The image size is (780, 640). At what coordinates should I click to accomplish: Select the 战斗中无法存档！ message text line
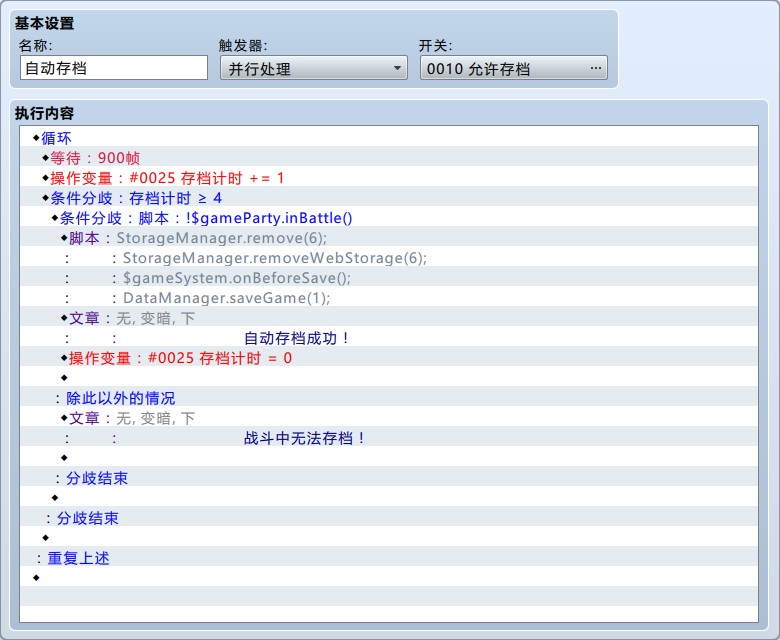pos(389,437)
